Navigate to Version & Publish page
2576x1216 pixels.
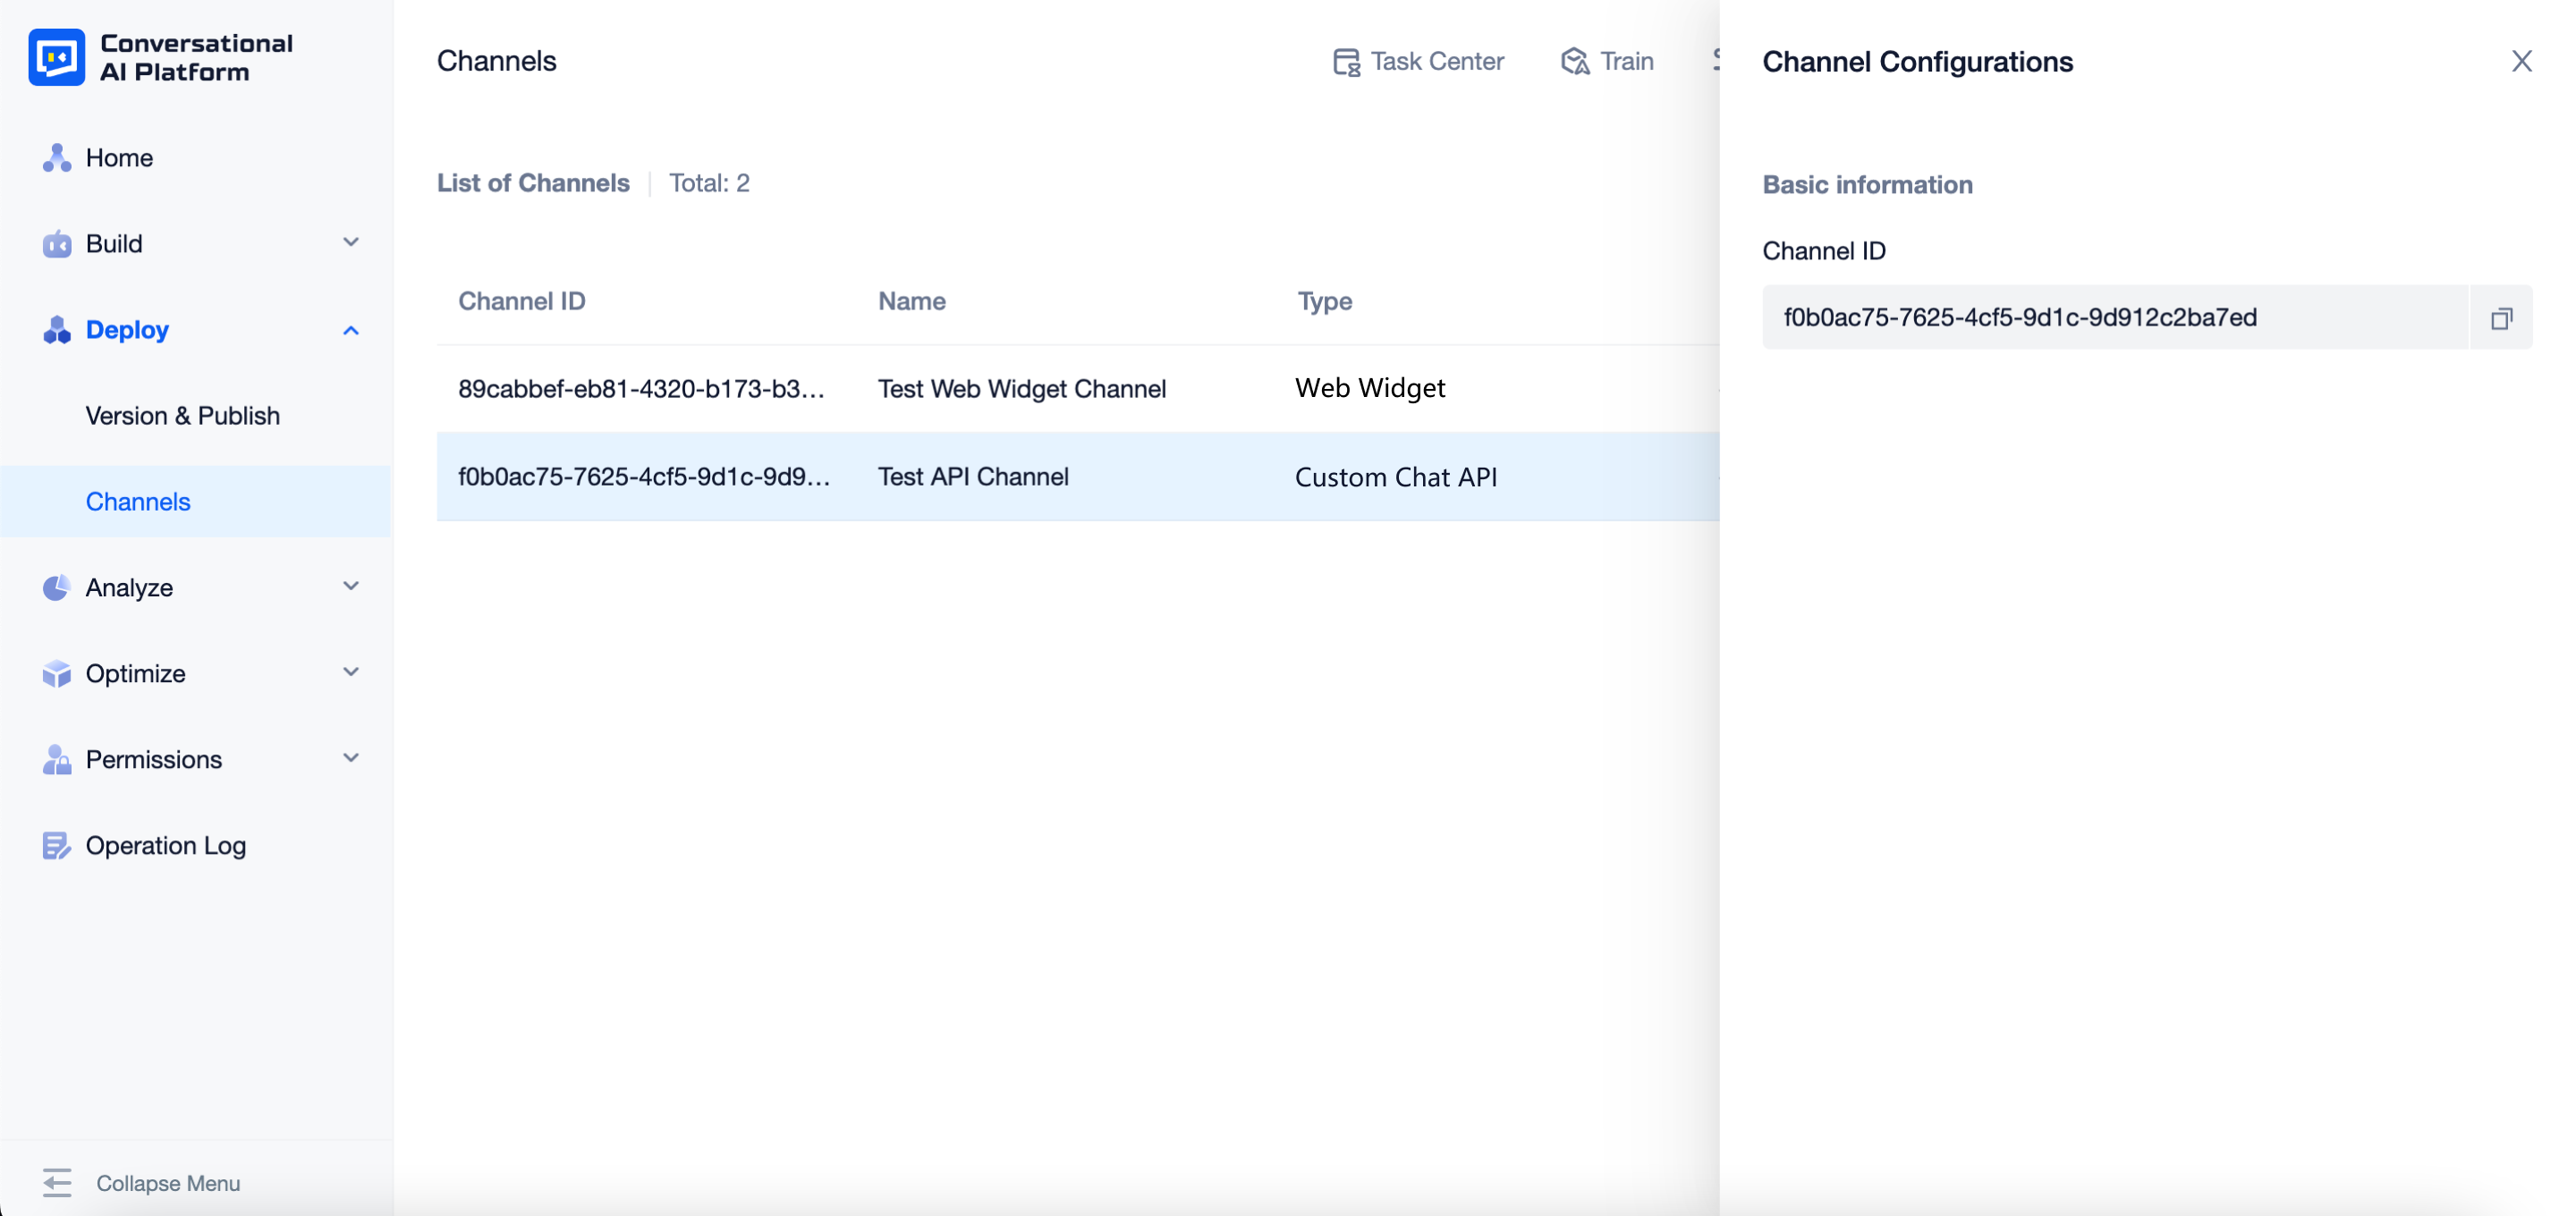pyautogui.click(x=182, y=414)
